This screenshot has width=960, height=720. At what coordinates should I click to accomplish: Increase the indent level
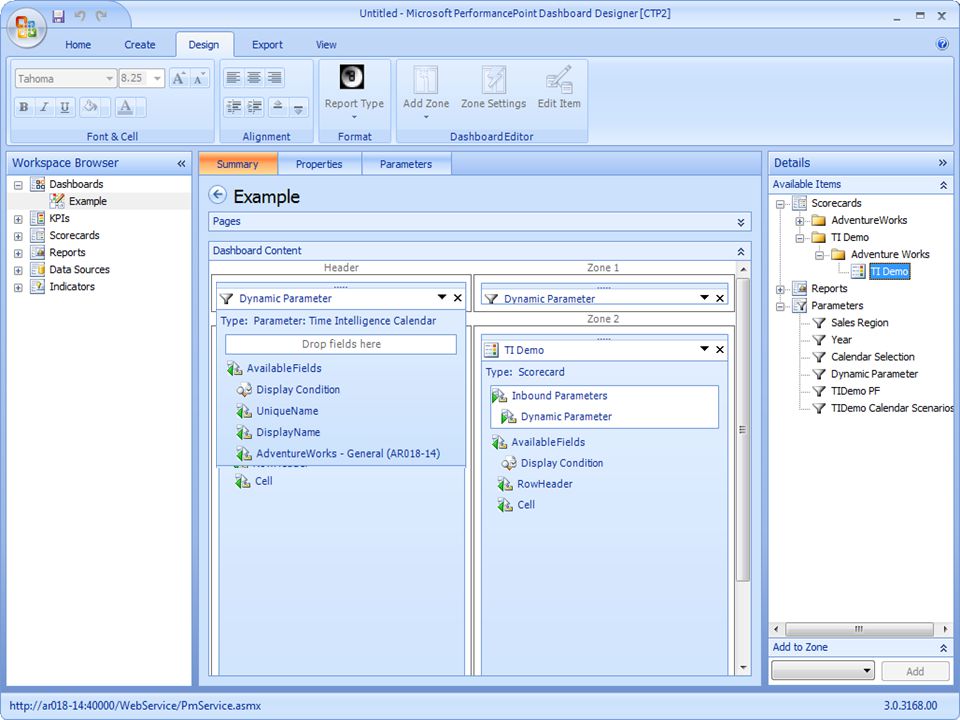[254, 107]
